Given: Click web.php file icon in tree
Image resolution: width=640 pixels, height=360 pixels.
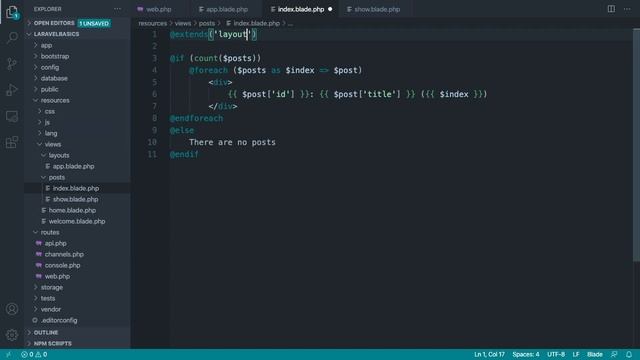Looking at the screenshot, I should (x=39, y=276).
